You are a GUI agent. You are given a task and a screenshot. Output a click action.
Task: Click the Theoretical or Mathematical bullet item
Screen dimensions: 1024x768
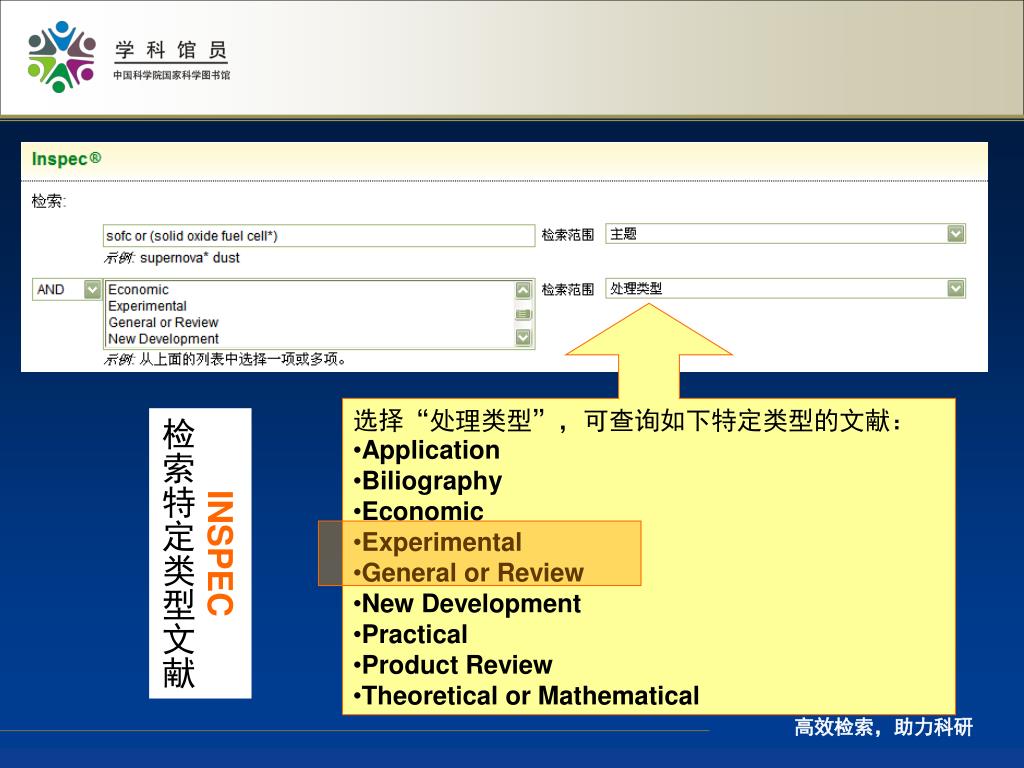526,696
